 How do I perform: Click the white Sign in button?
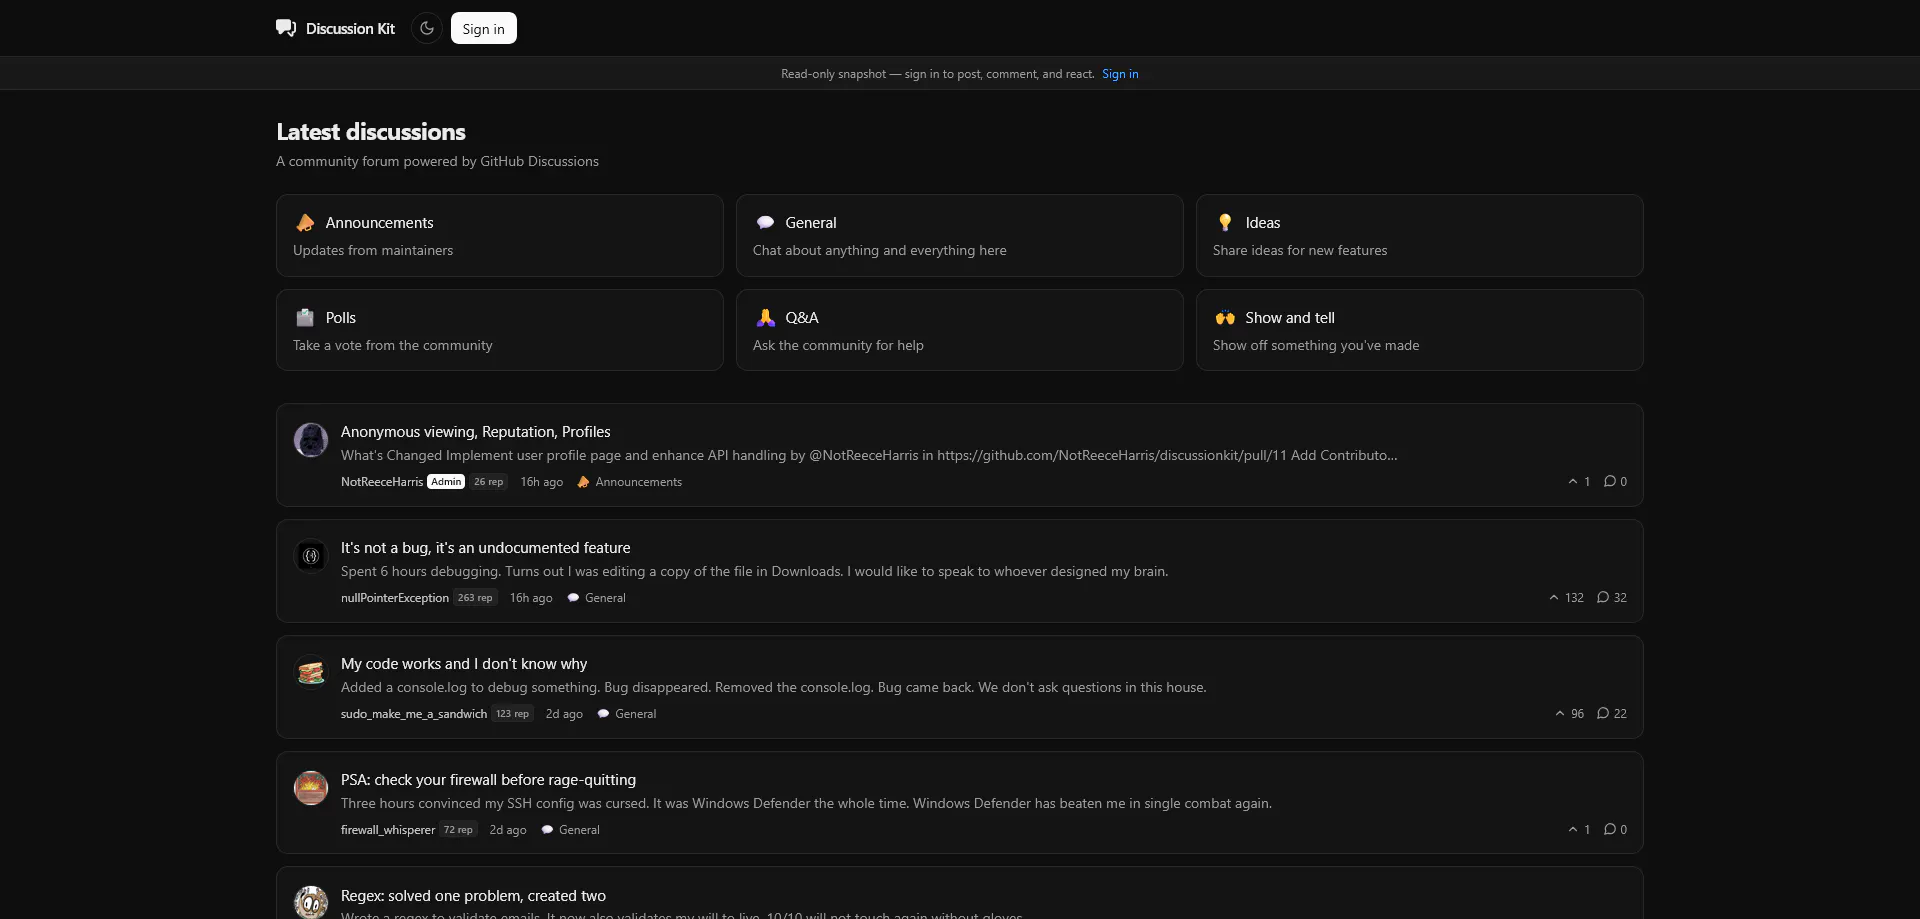pos(484,28)
